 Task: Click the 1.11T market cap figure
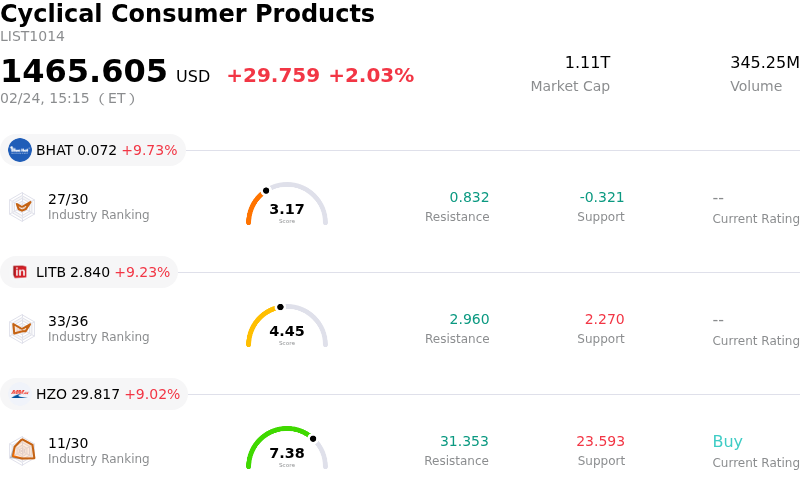click(x=587, y=63)
